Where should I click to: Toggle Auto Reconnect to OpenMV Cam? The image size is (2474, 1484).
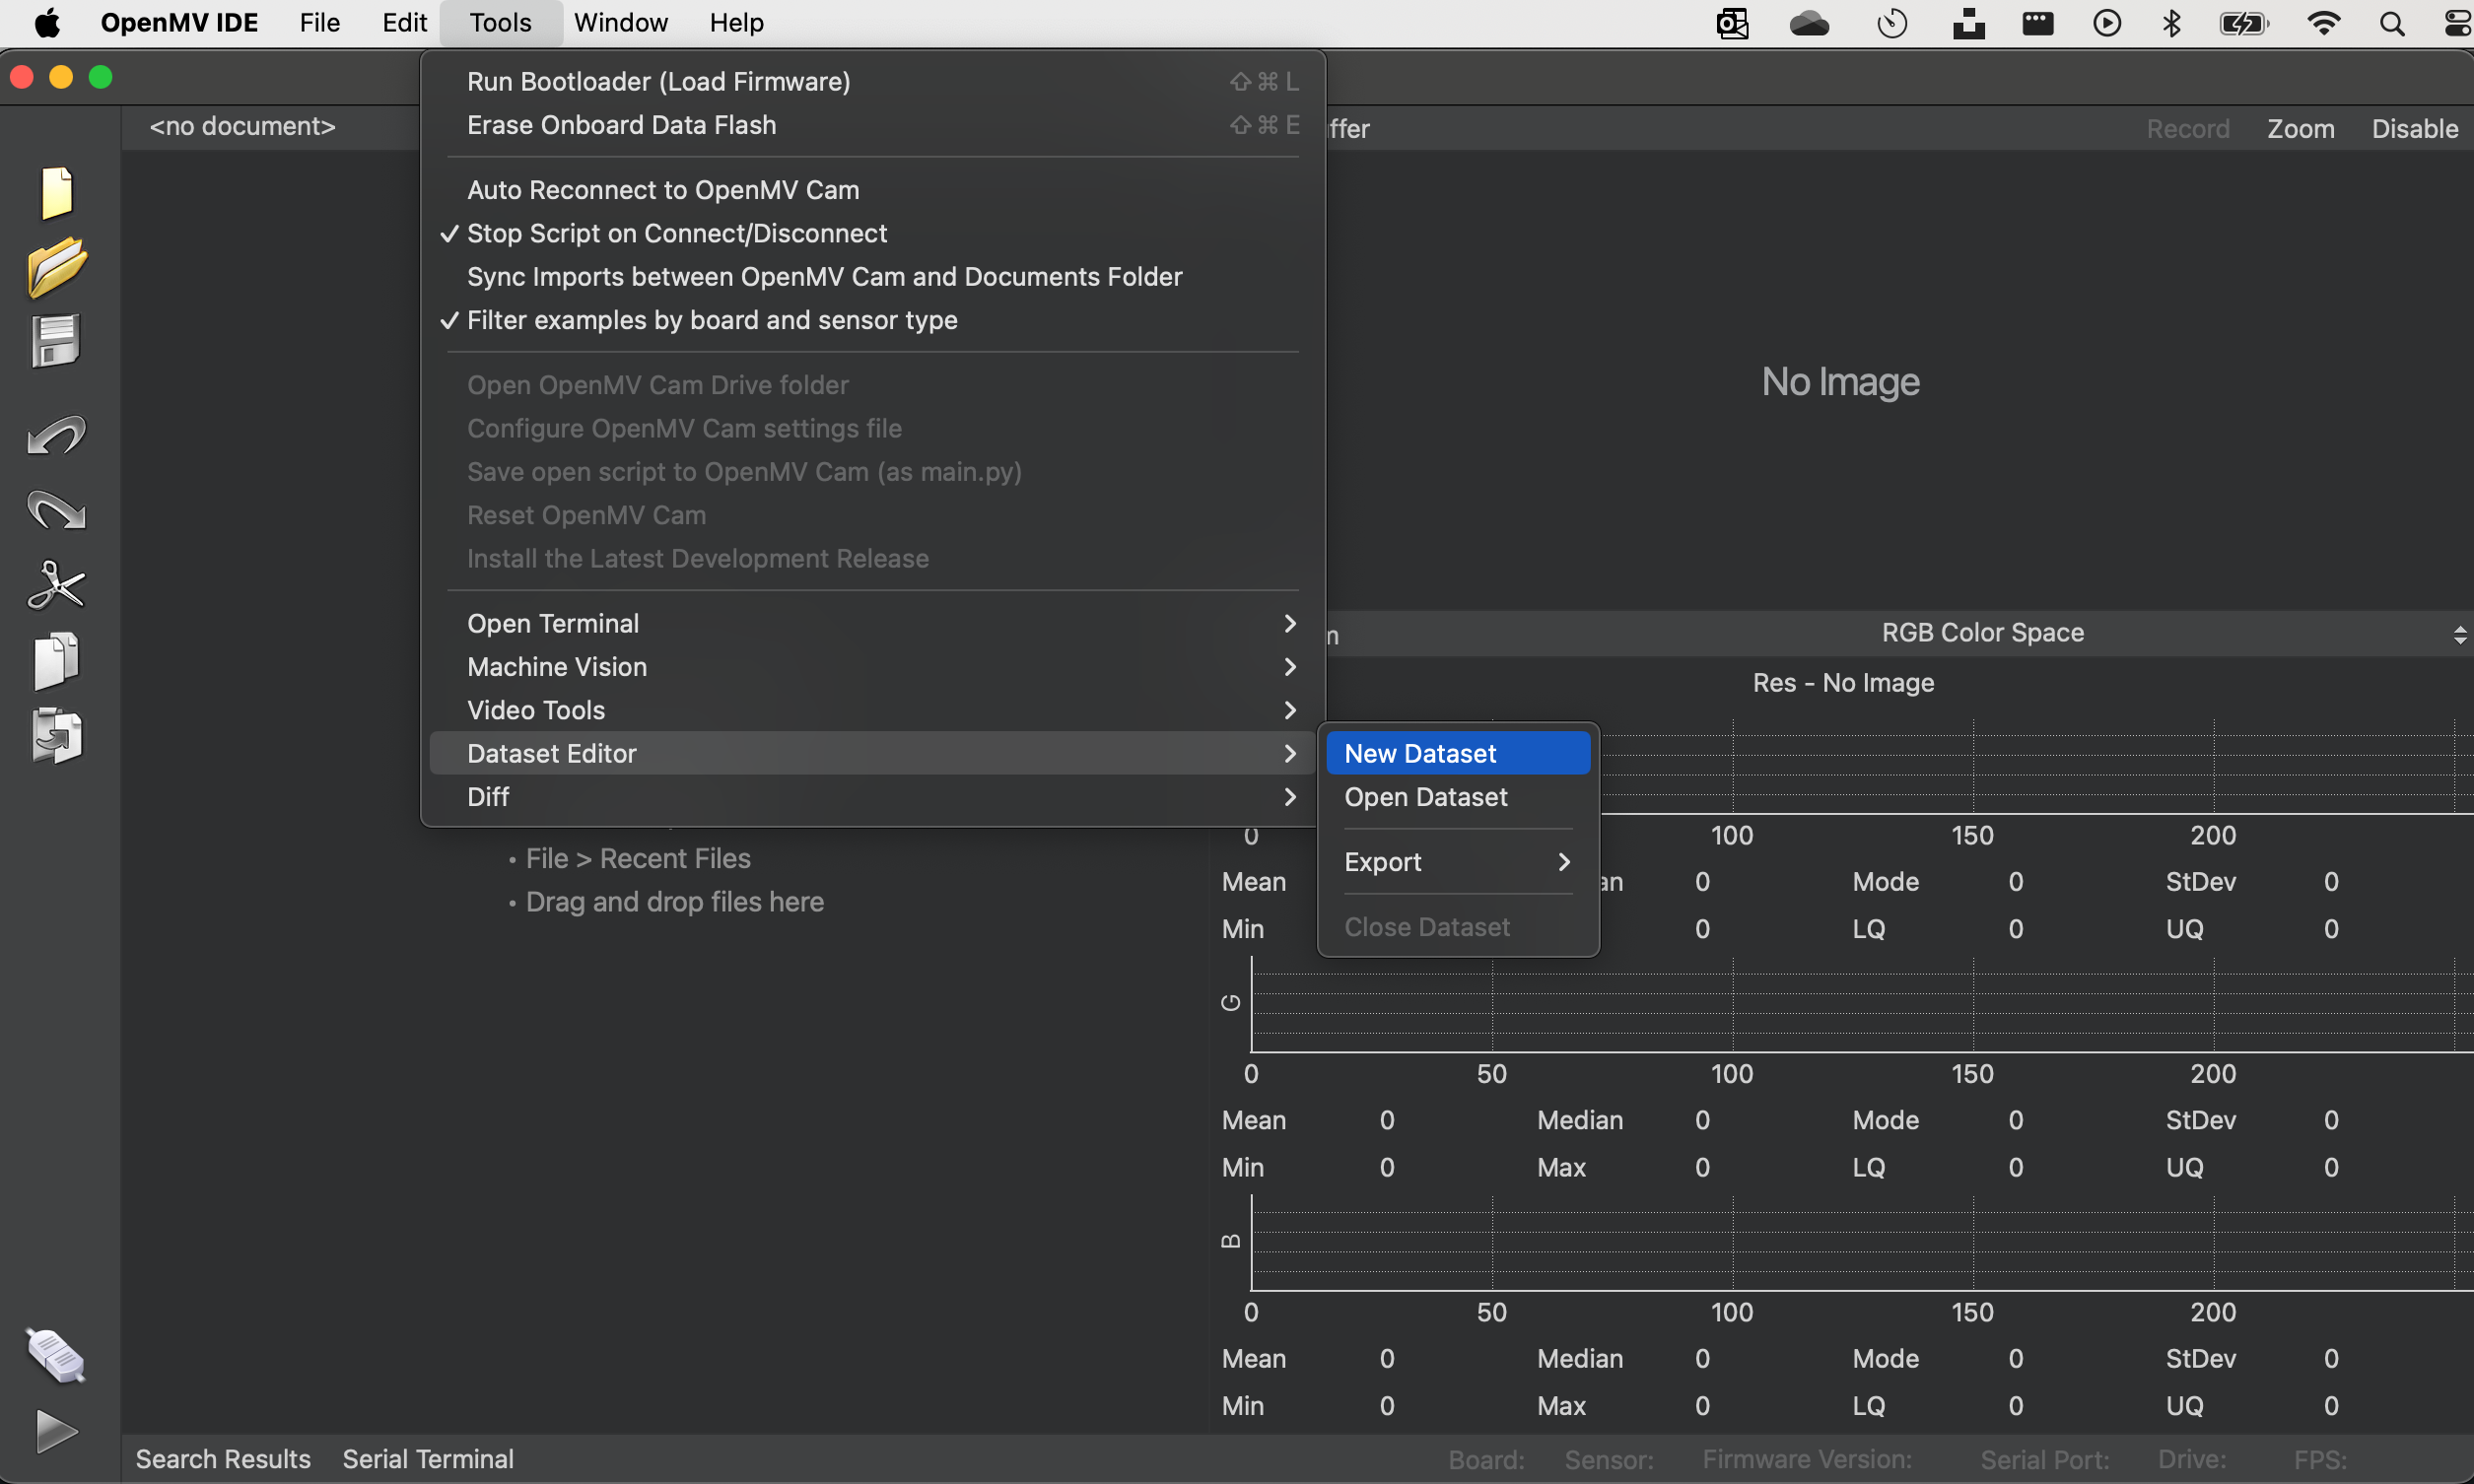[872, 190]
